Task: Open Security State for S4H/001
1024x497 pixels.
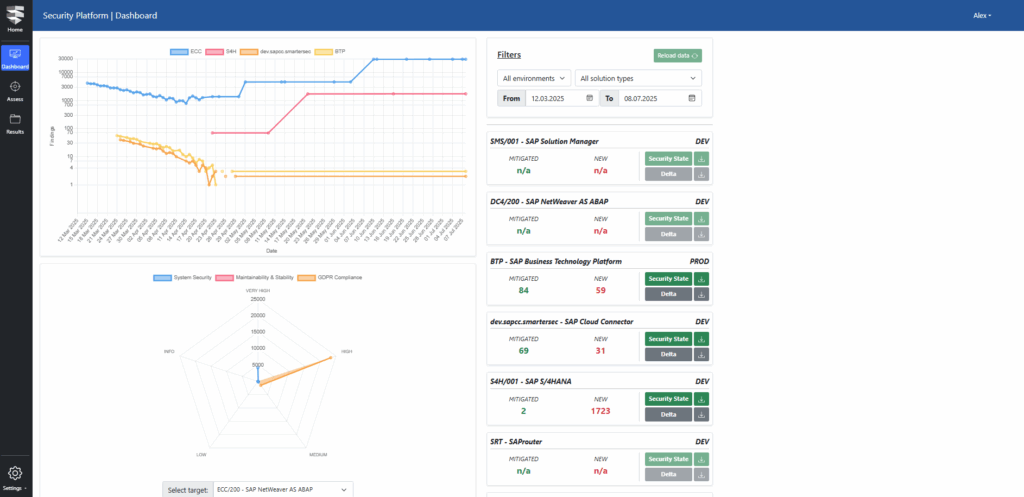Action: pos(668,399)
